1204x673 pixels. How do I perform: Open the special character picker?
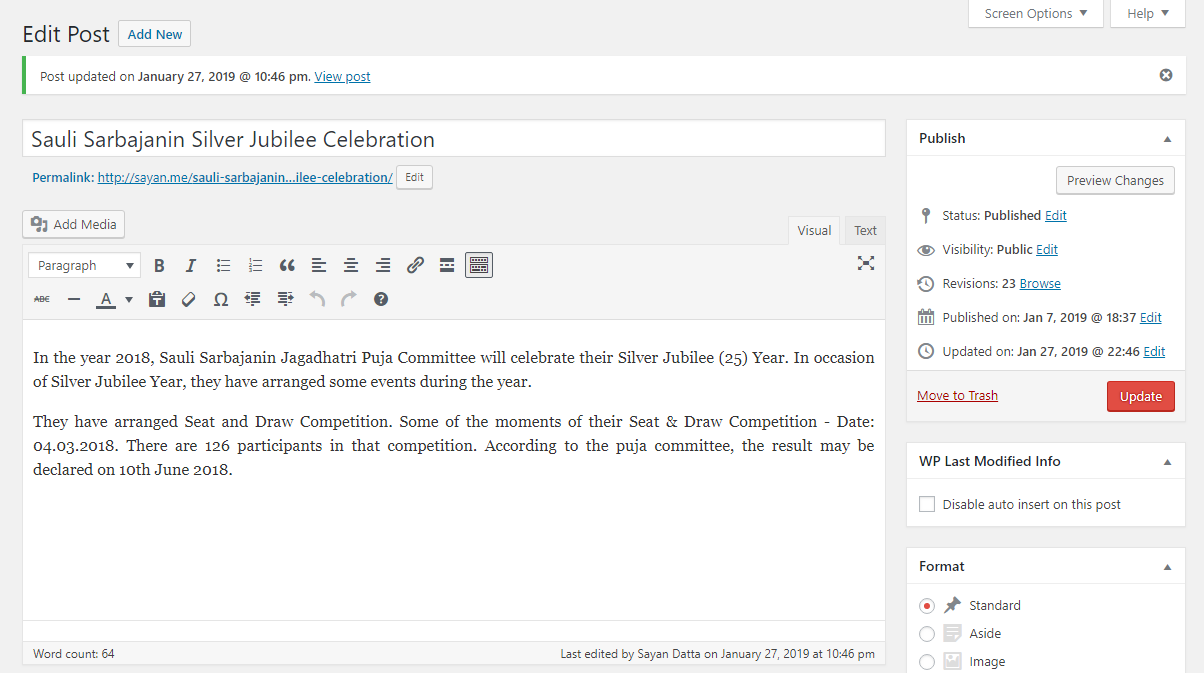pyautogui.click(x=221, y=299)
